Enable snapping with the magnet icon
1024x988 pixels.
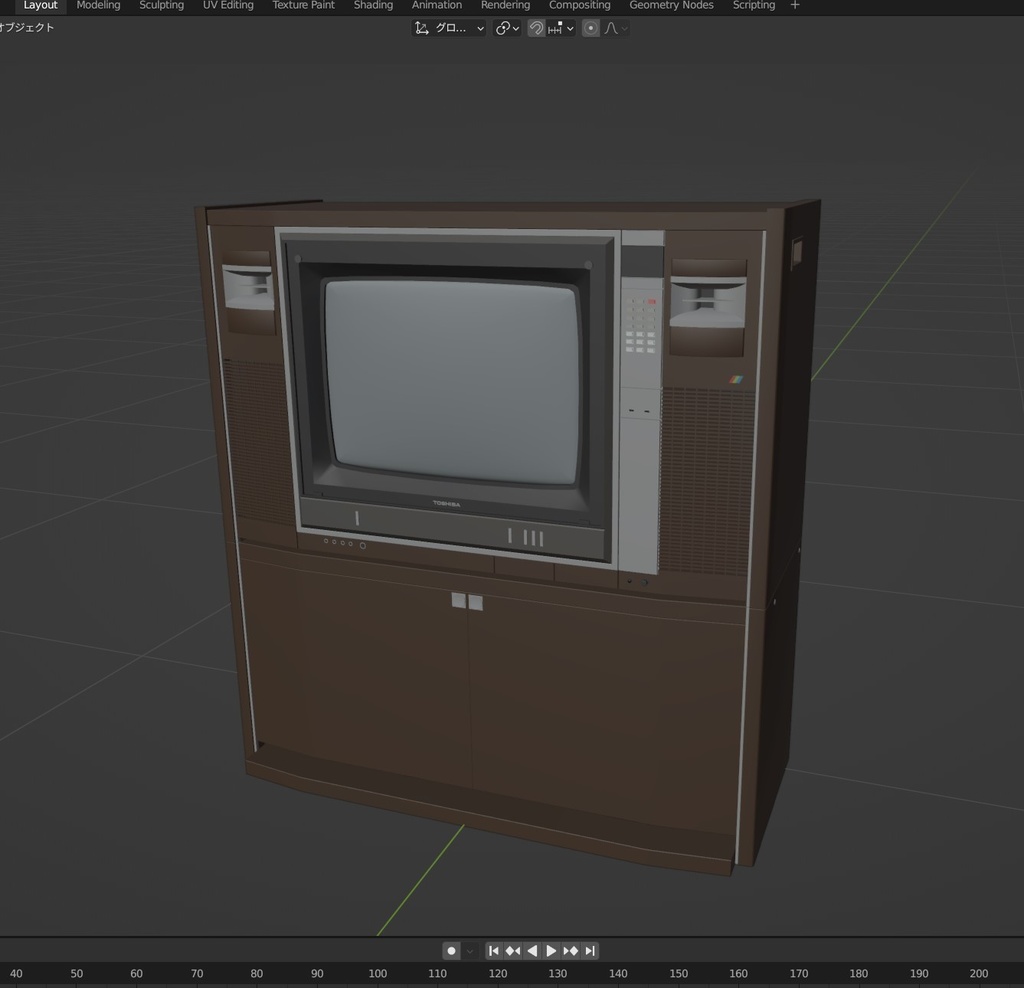(x=537, y=28)
